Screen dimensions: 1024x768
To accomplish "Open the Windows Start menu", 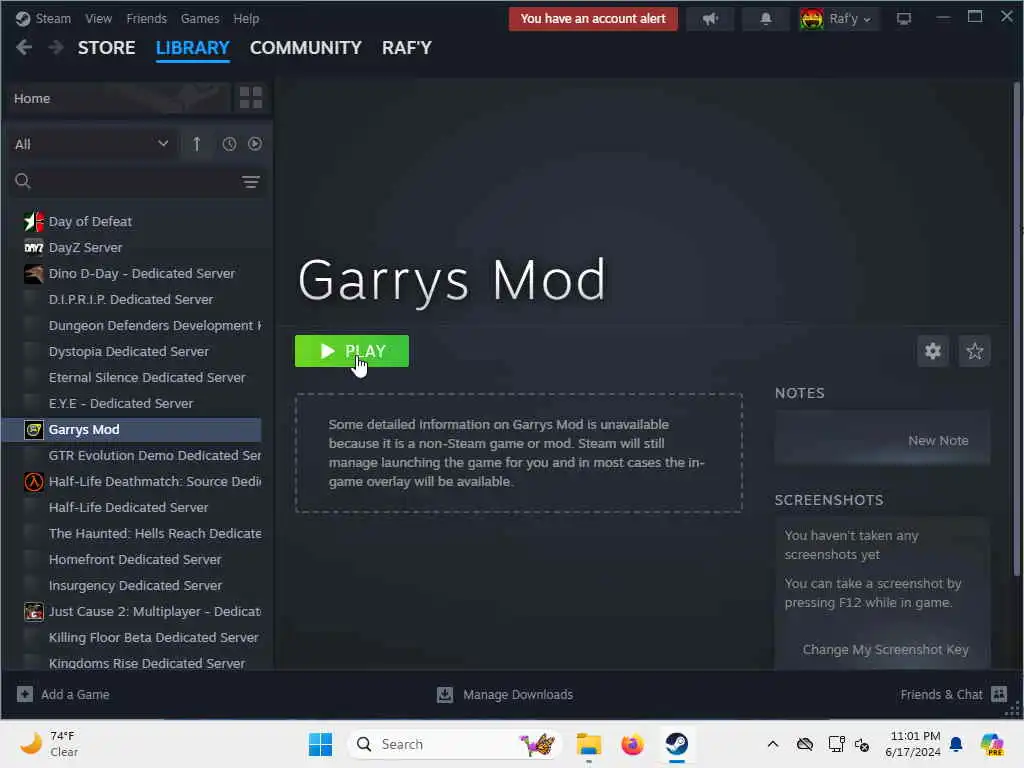I will pyautogui.click(x=320, y=744).
